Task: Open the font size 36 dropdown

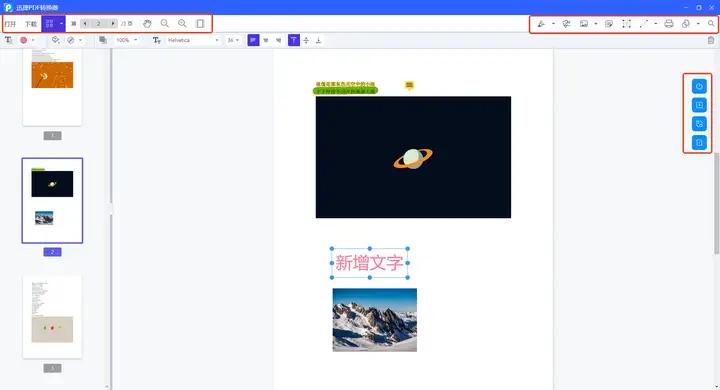Action: point(233,40)
